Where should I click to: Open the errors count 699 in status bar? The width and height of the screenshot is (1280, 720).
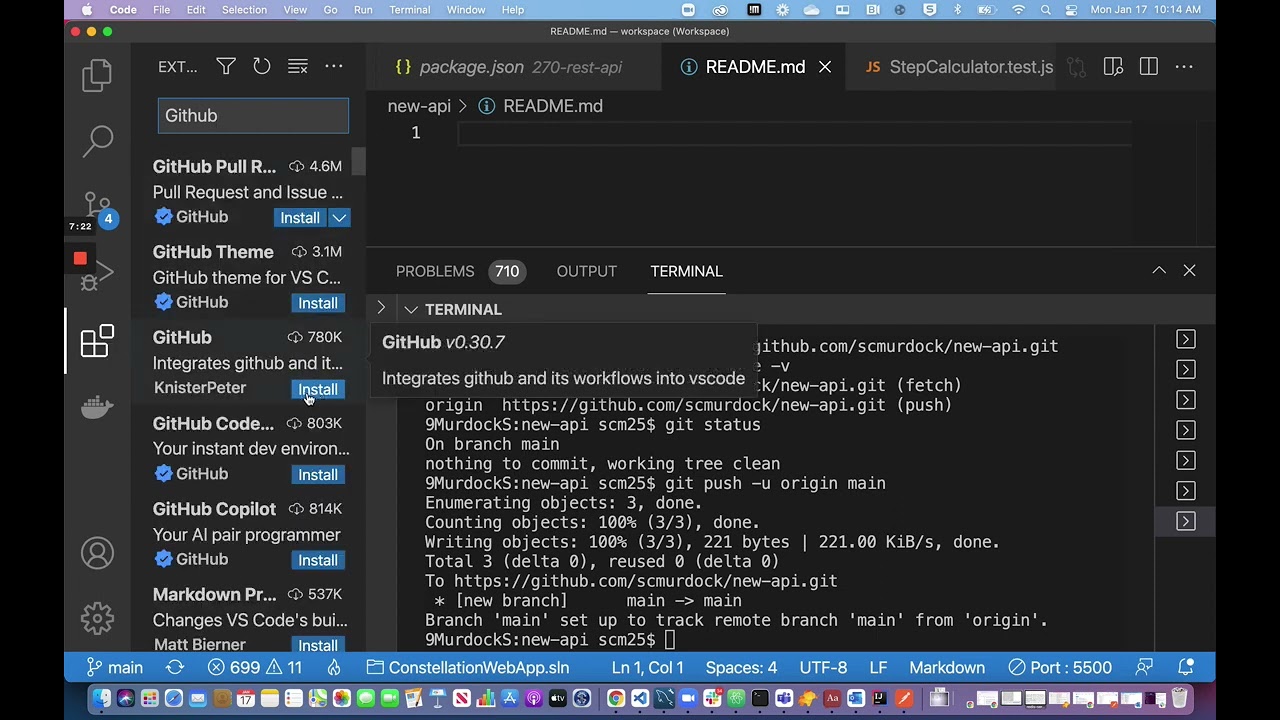pos(233,667)
